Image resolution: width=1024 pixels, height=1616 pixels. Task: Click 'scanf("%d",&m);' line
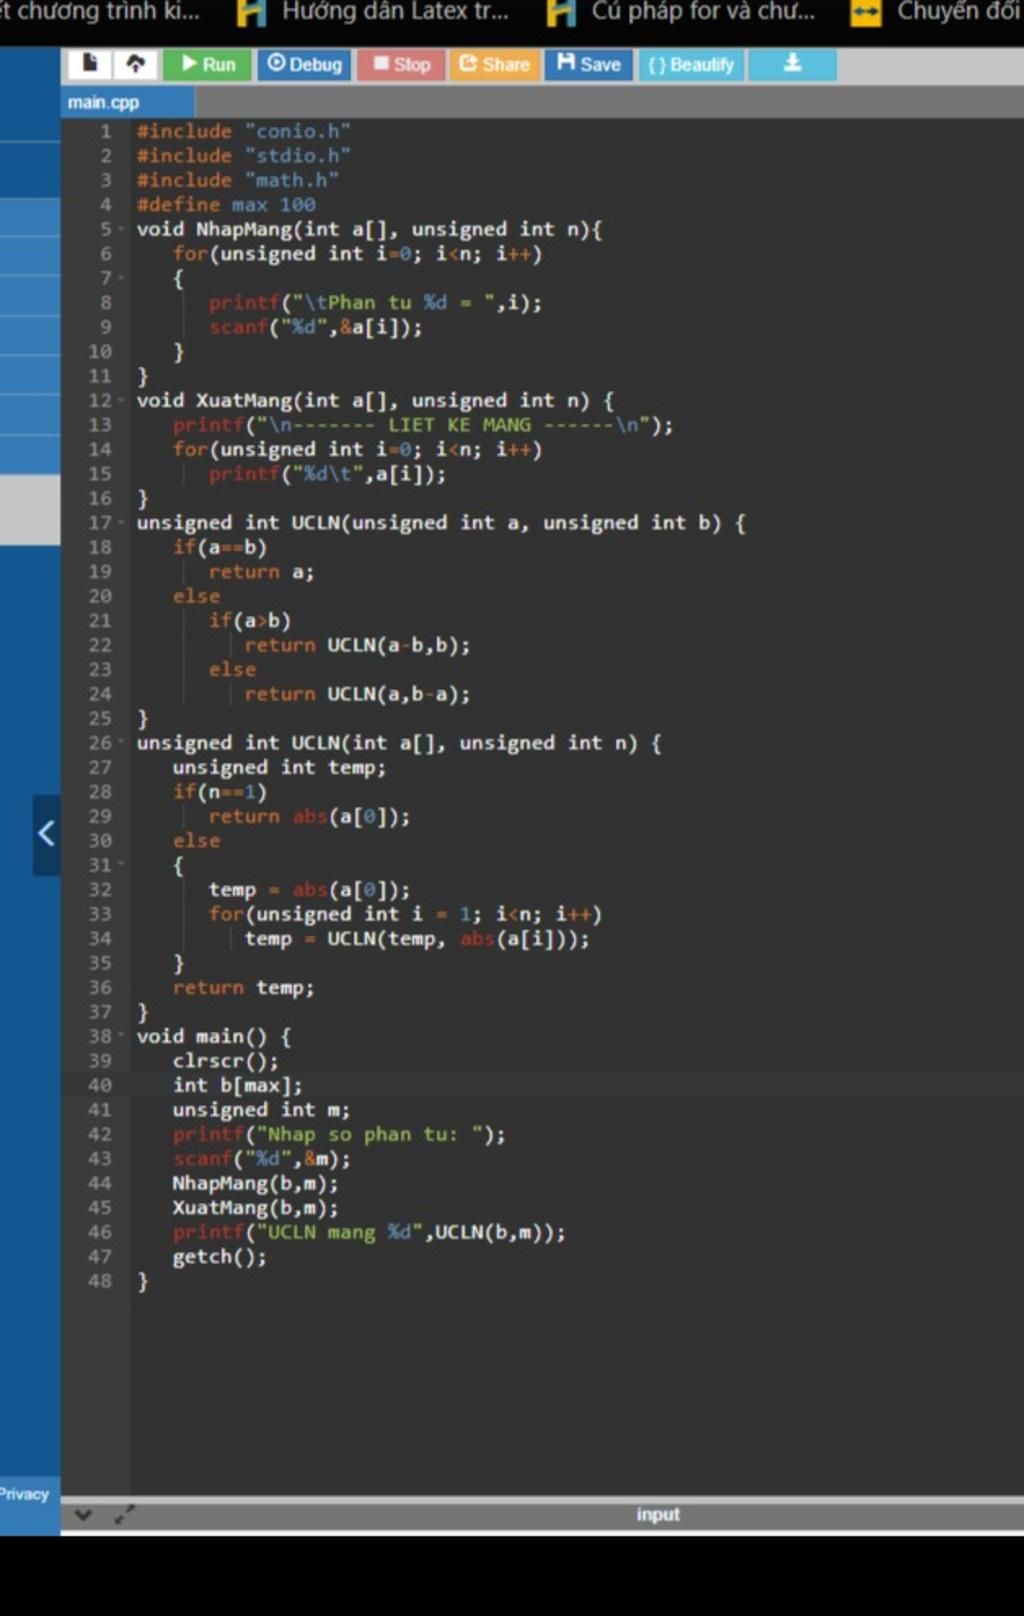261,1159
